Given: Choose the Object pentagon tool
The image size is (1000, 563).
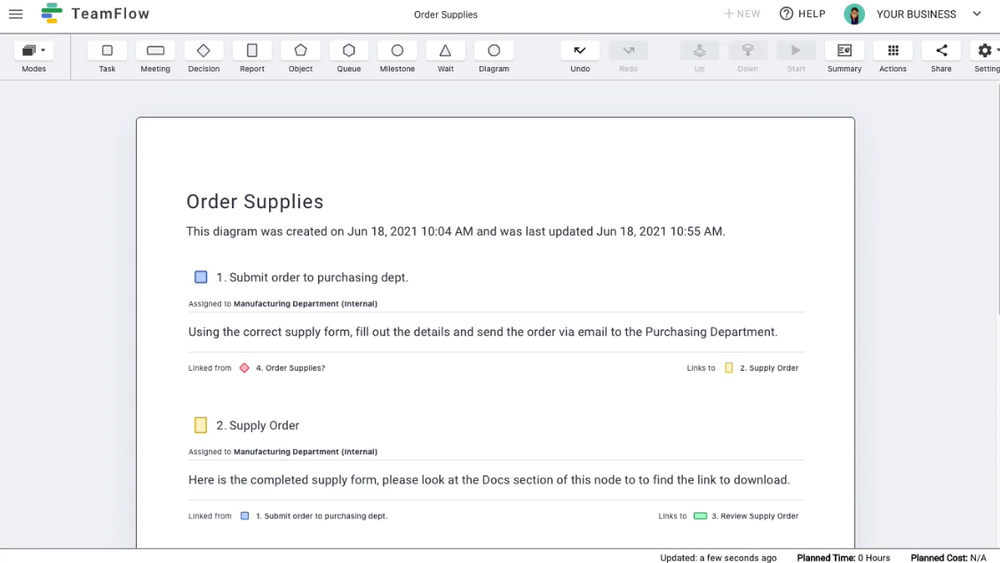Looking at the screenshot, I should click(300, 51).
